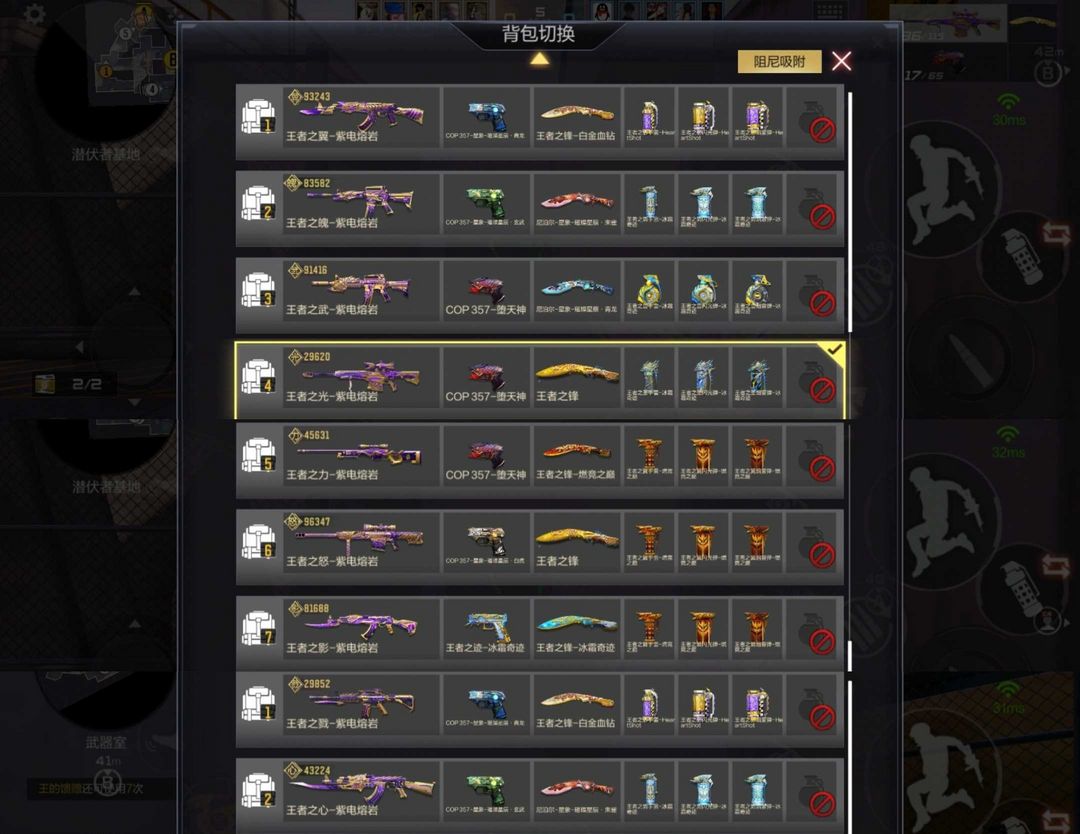This screenshot has height=834, width=1080.
Task: Close the backpack switch panel with X
Action: pyautogui.click(x=842, y=61)
